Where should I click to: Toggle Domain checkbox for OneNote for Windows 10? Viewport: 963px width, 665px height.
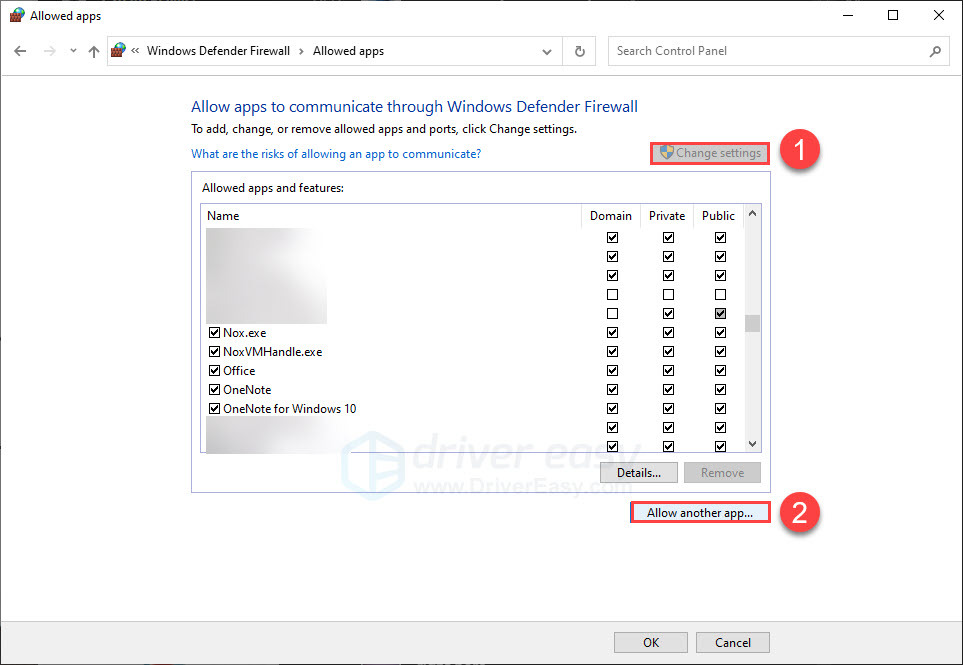click(612, 409)
